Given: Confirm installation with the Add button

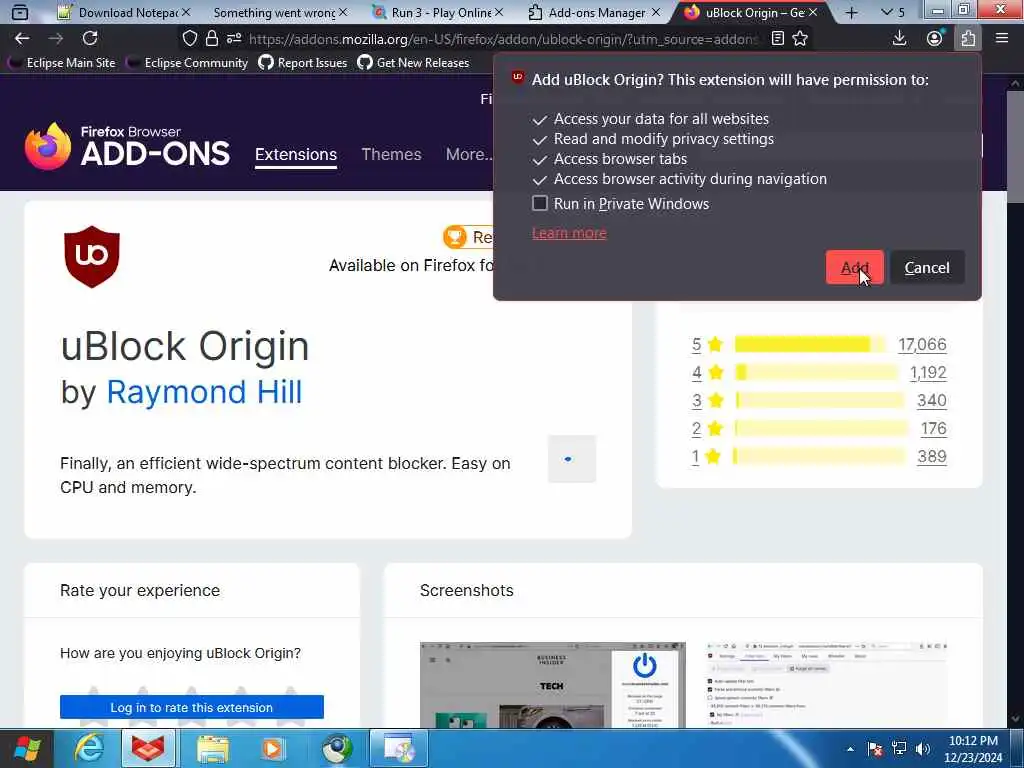Looking at the screenshot, I should coord(854,267).
